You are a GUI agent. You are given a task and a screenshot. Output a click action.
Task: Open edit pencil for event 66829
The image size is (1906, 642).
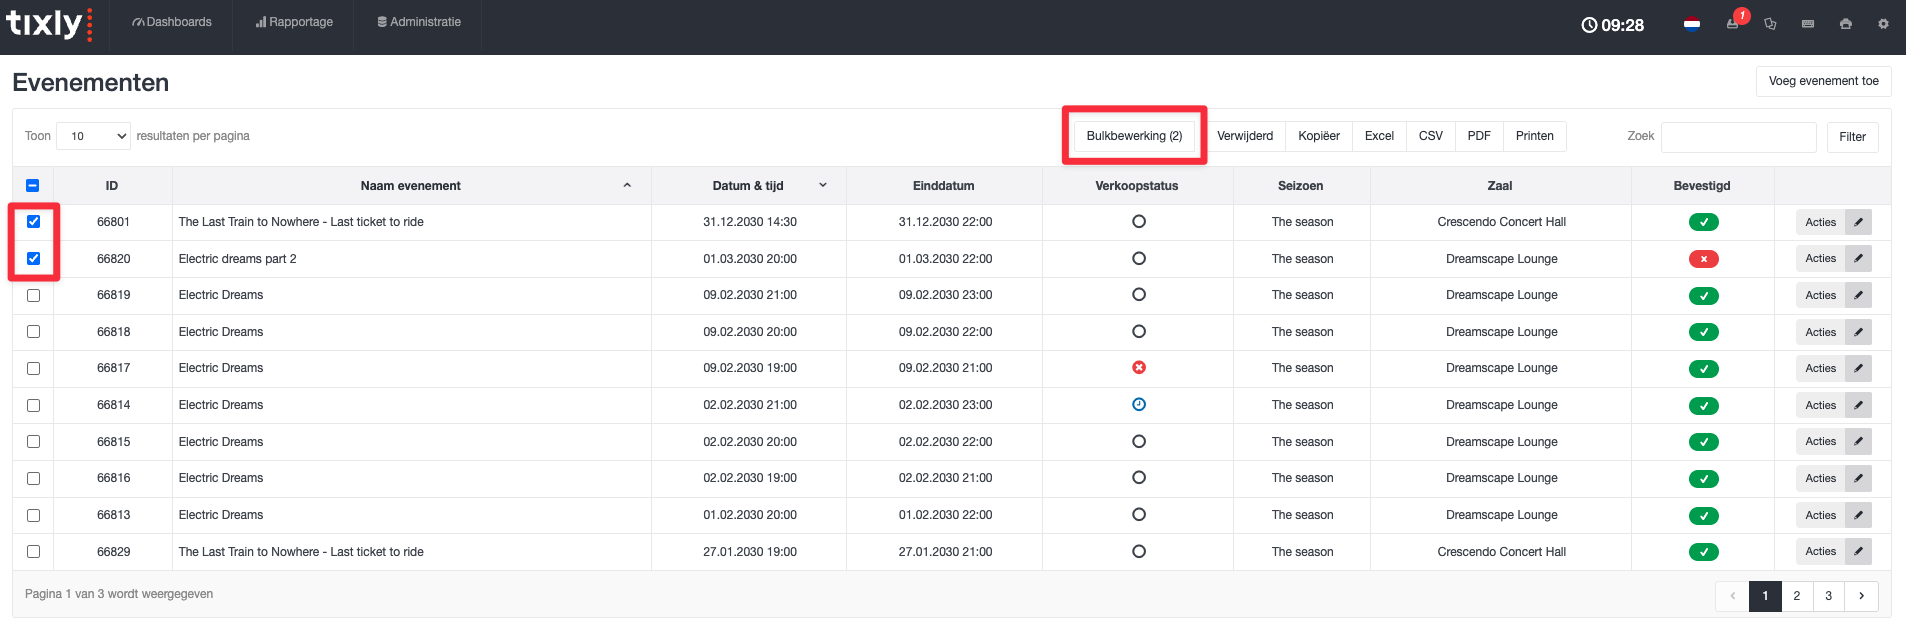pos(1858,552)
